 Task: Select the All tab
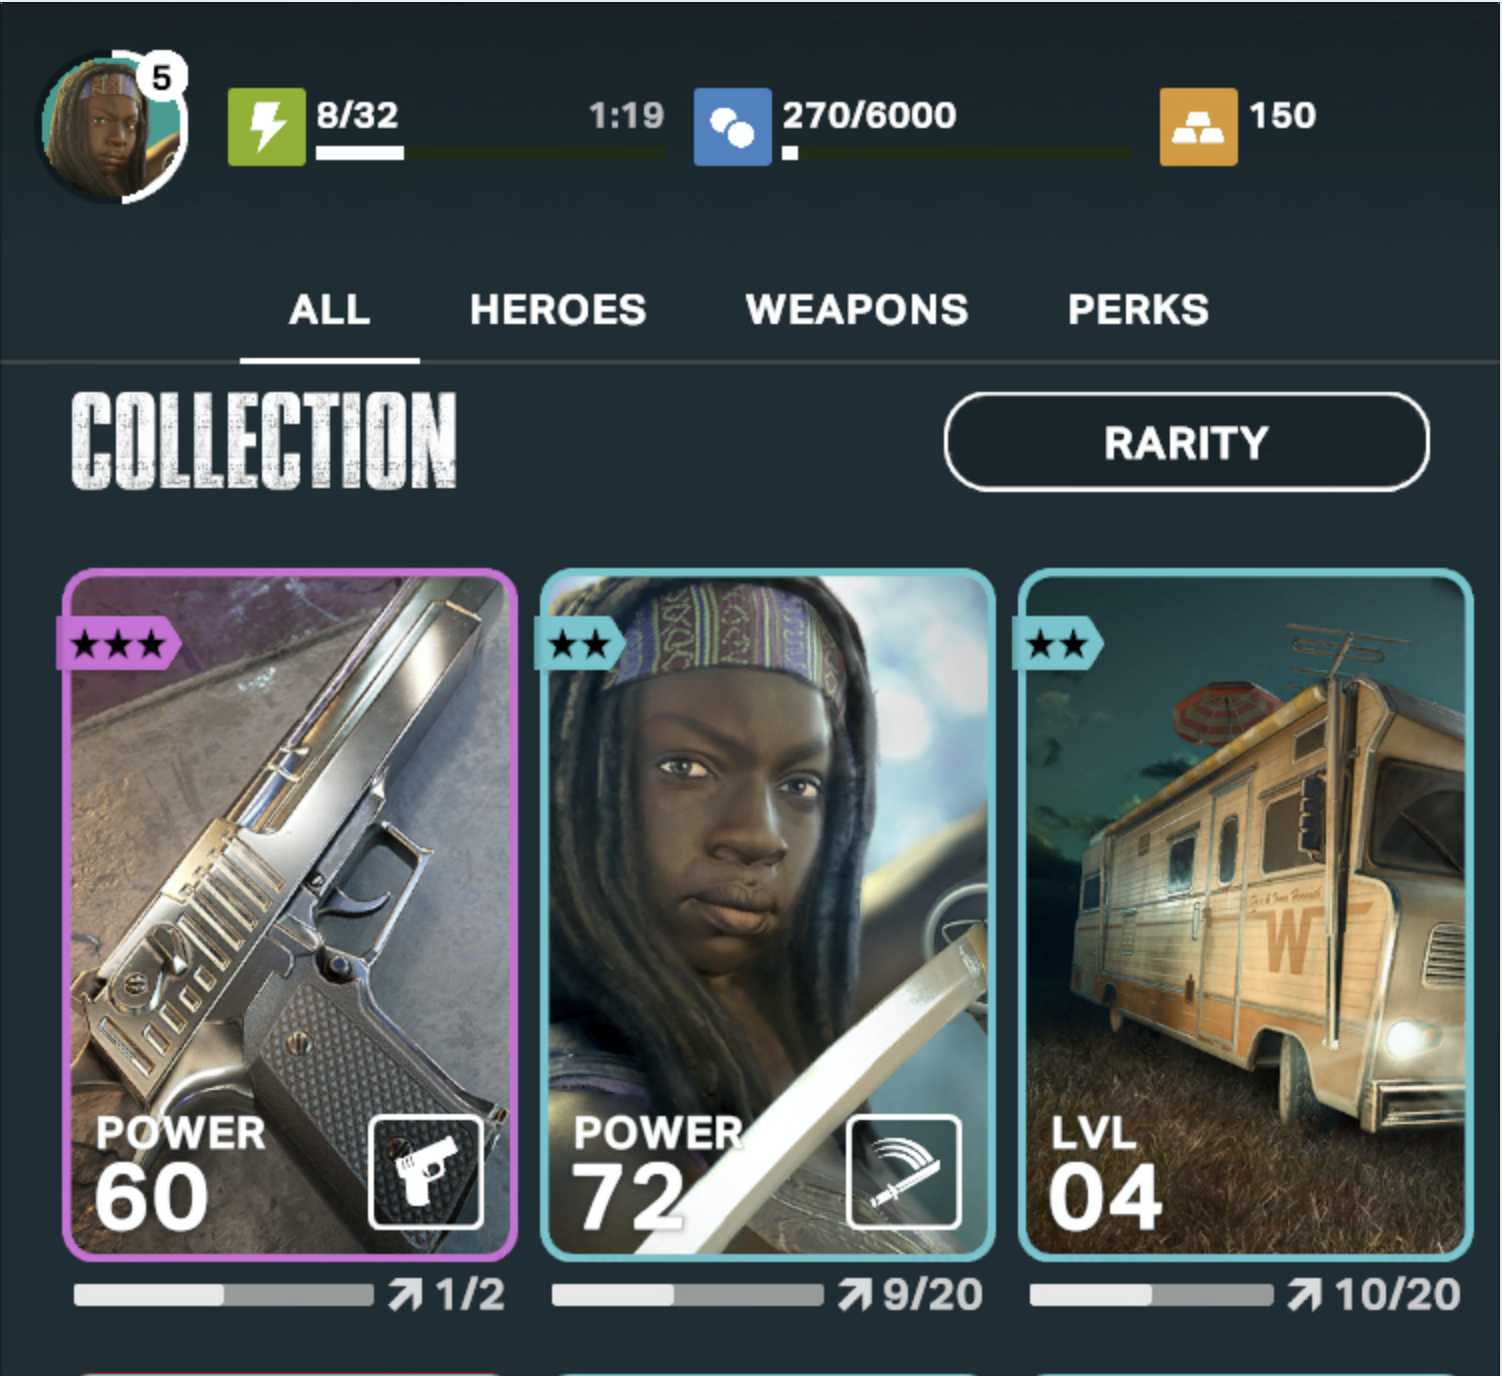pyautogui.click(x=329, y=309)
